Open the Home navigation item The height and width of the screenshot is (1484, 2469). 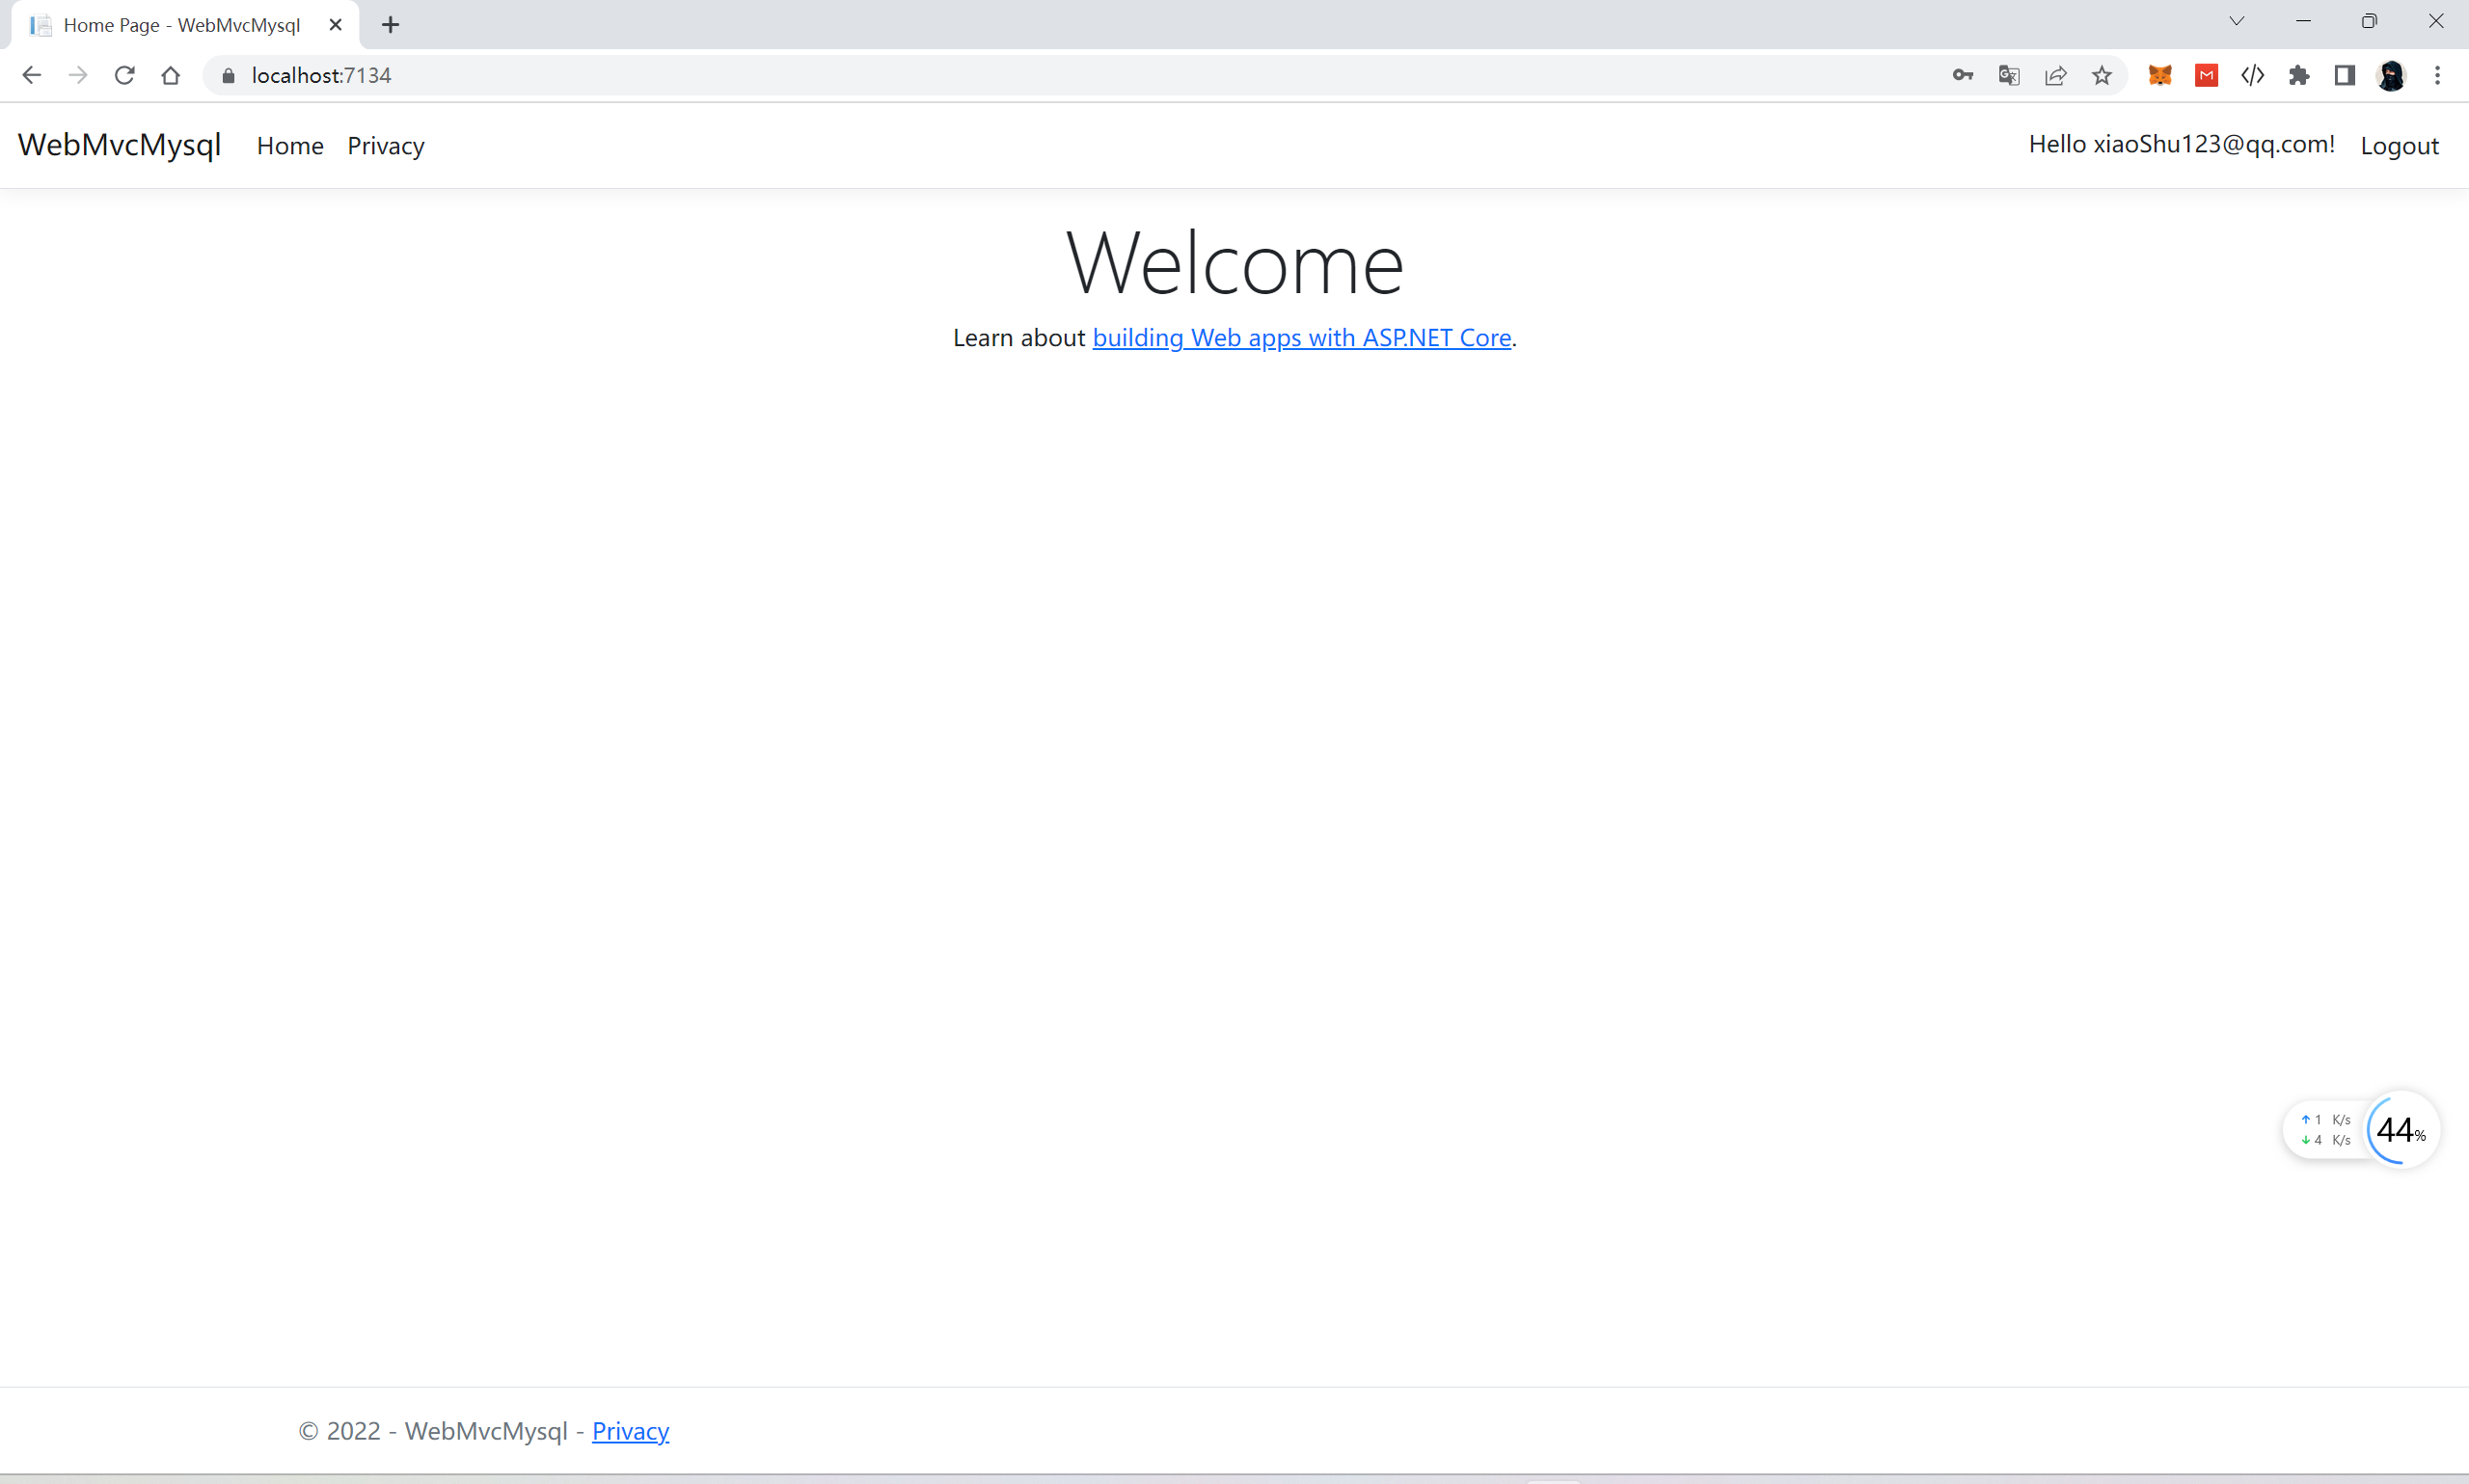pos(290,146)
